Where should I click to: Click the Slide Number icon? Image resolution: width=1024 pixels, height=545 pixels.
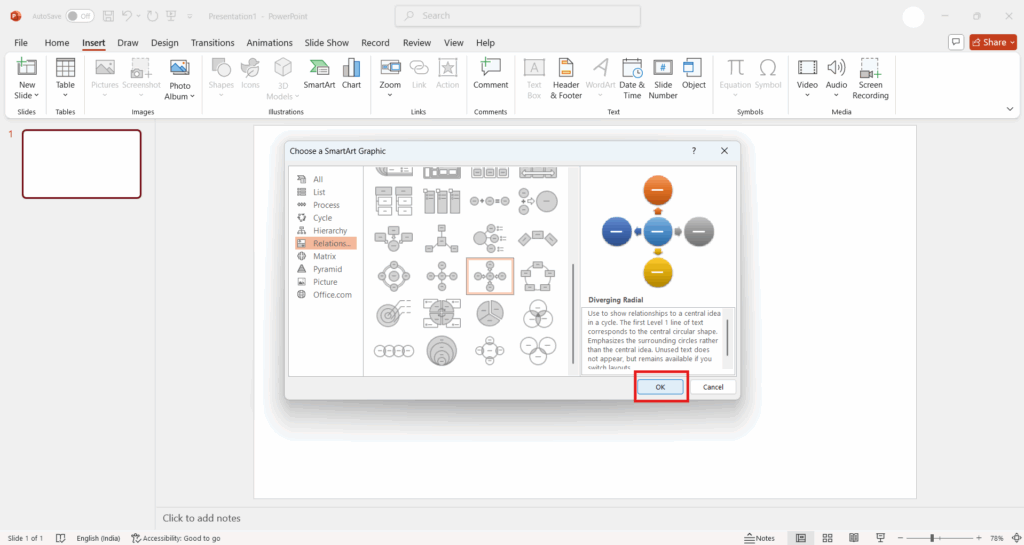pyautogui.click(x=662, y=77)
